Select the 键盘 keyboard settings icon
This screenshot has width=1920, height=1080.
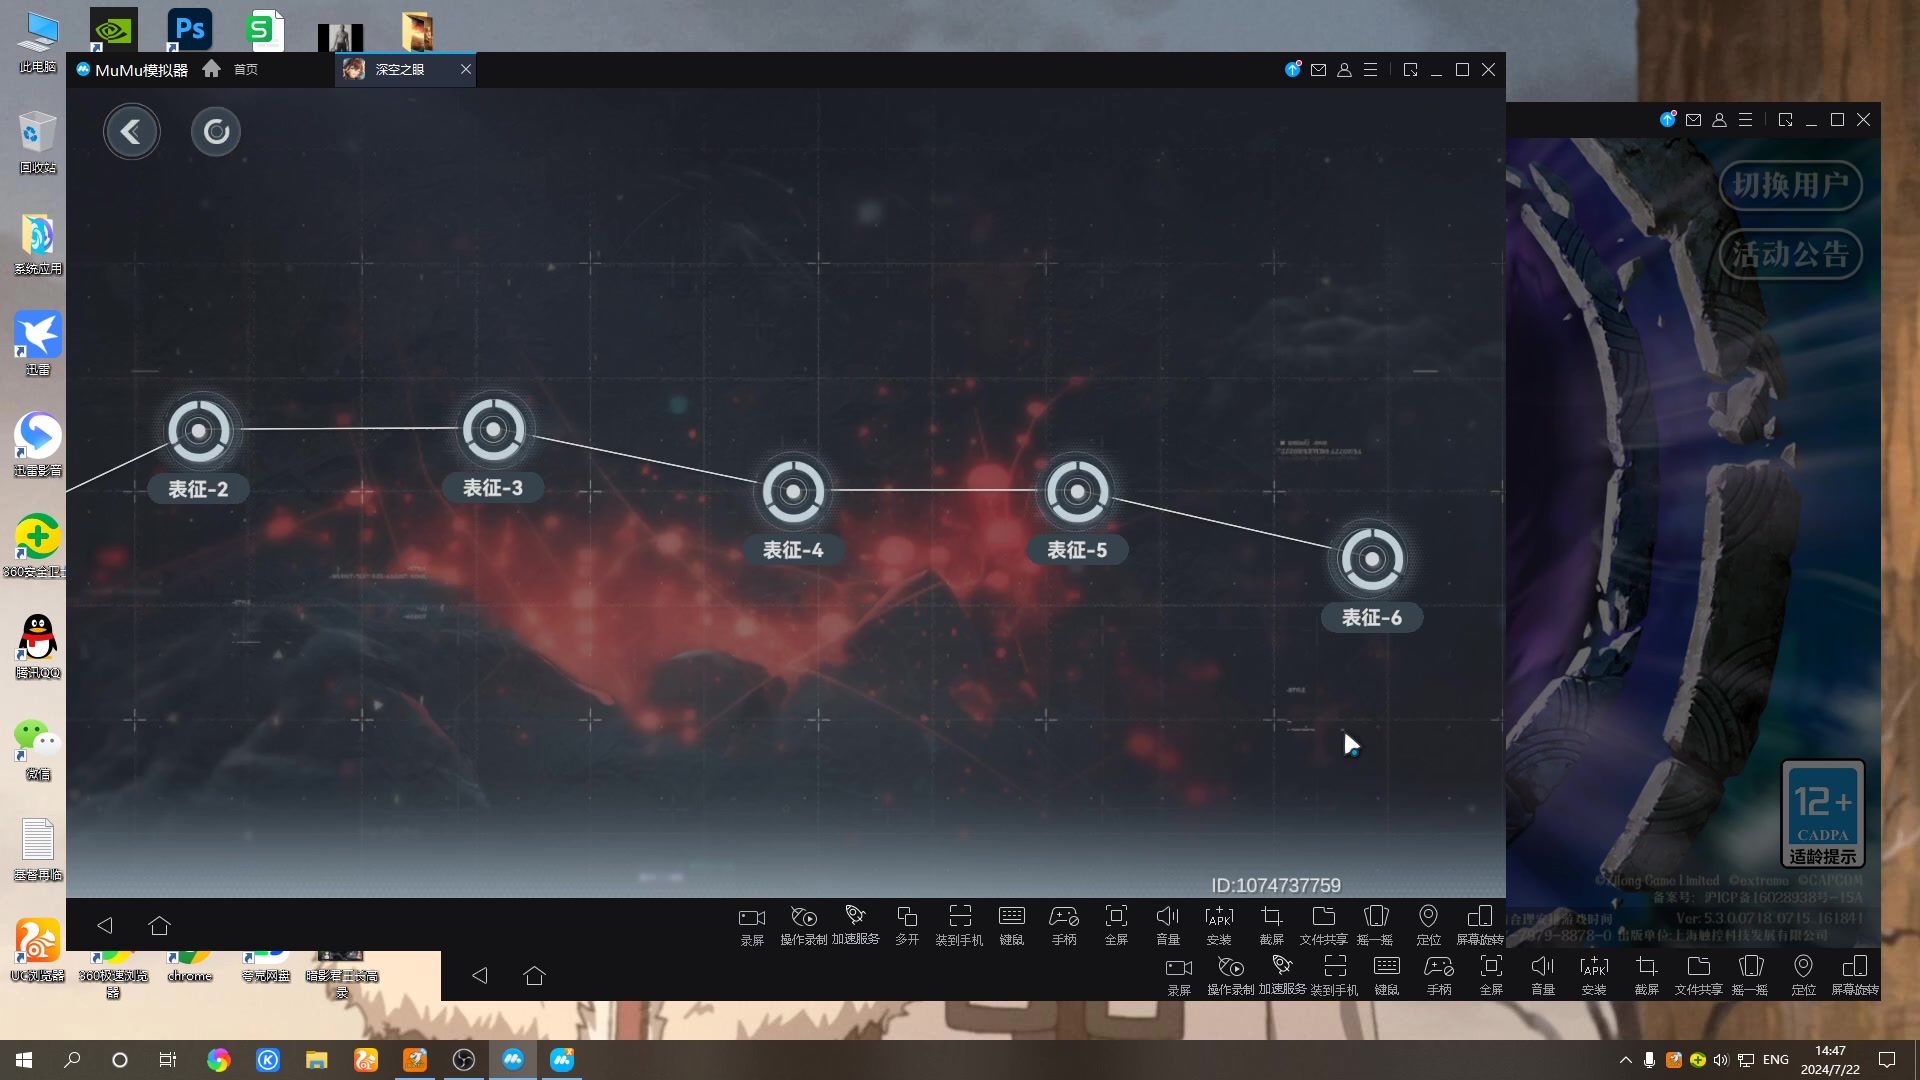click(x=1011, y=923)
